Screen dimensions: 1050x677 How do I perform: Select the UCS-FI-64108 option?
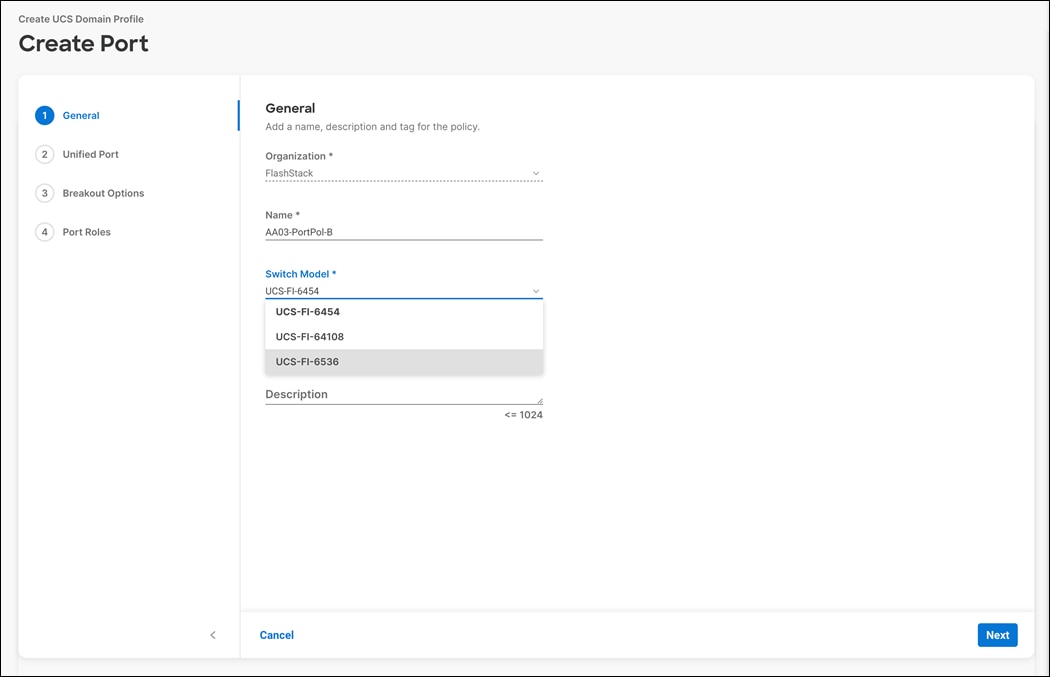(309, 336)
